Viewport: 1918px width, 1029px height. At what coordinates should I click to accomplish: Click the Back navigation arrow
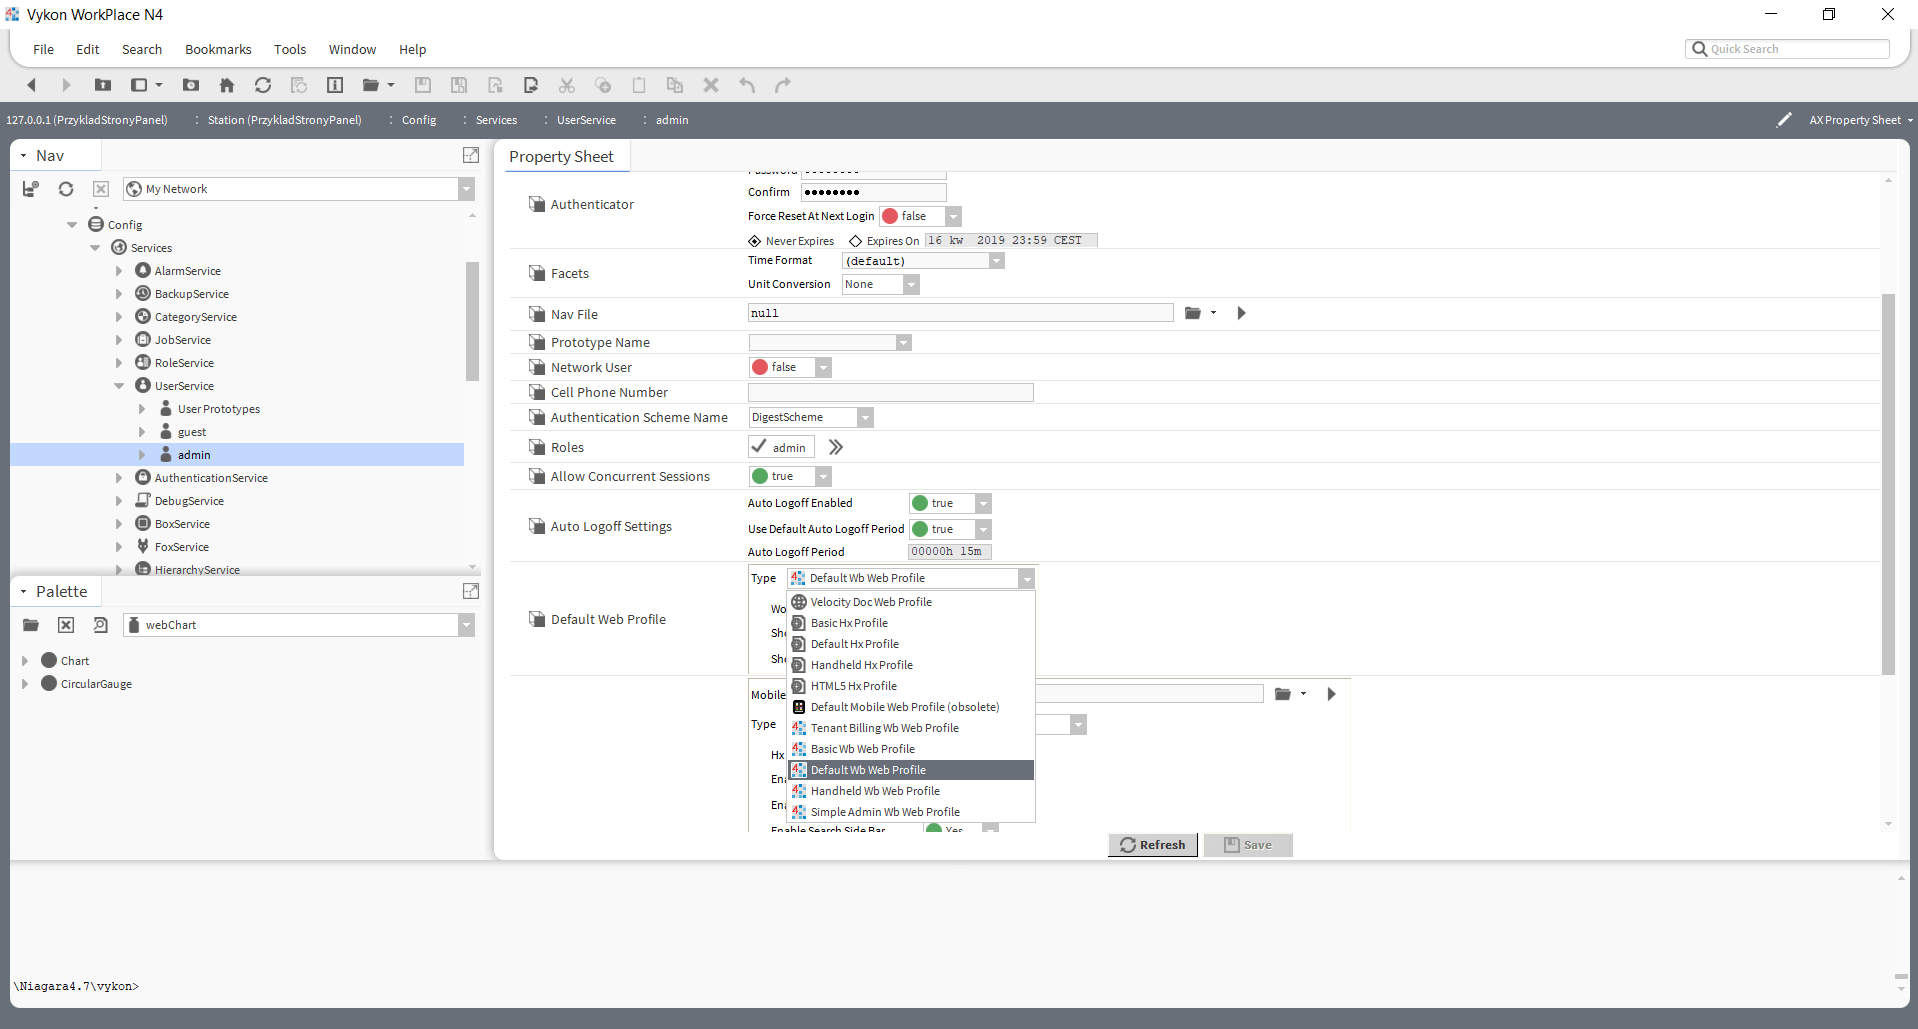31,85
